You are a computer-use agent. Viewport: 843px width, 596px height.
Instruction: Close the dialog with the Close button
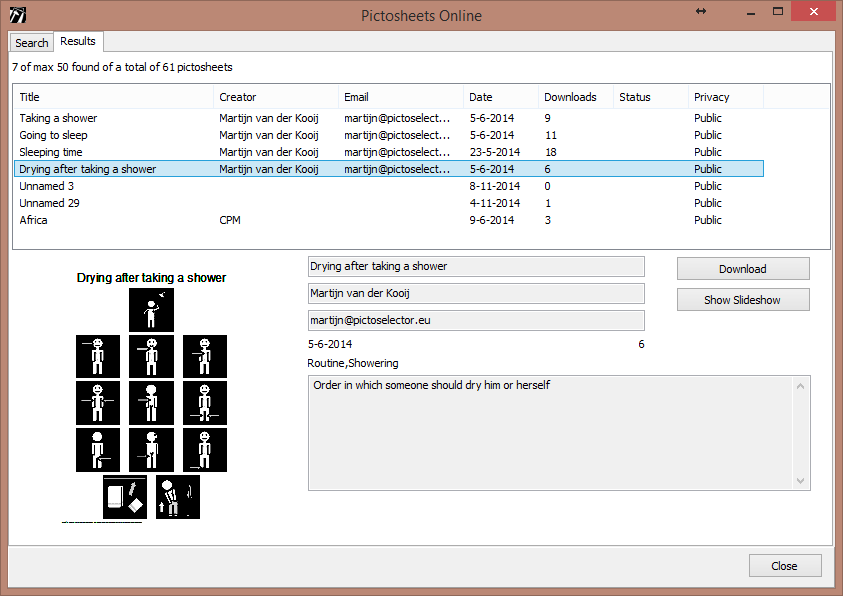click(784, 566)
